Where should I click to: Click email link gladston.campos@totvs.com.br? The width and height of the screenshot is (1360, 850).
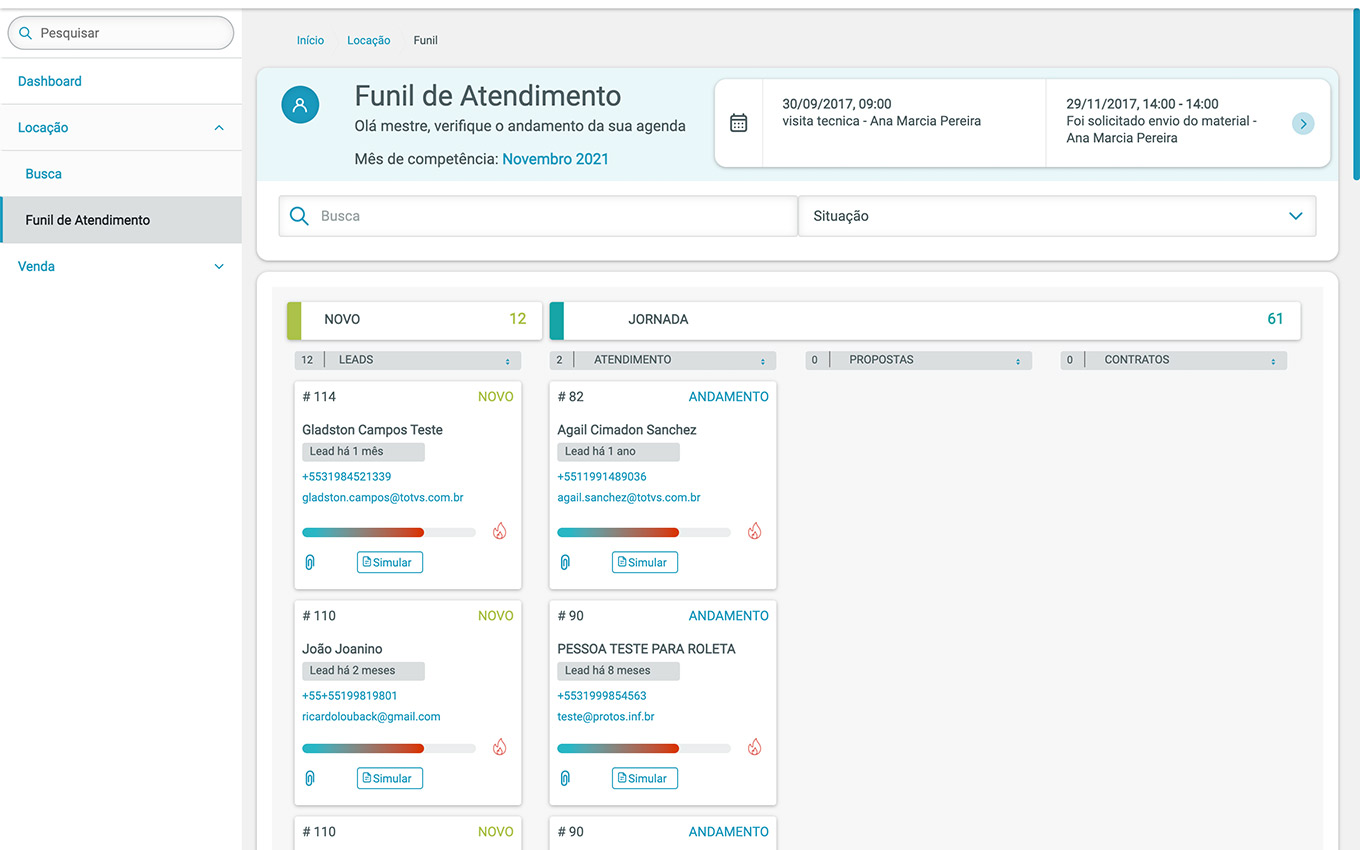(382, 497)
